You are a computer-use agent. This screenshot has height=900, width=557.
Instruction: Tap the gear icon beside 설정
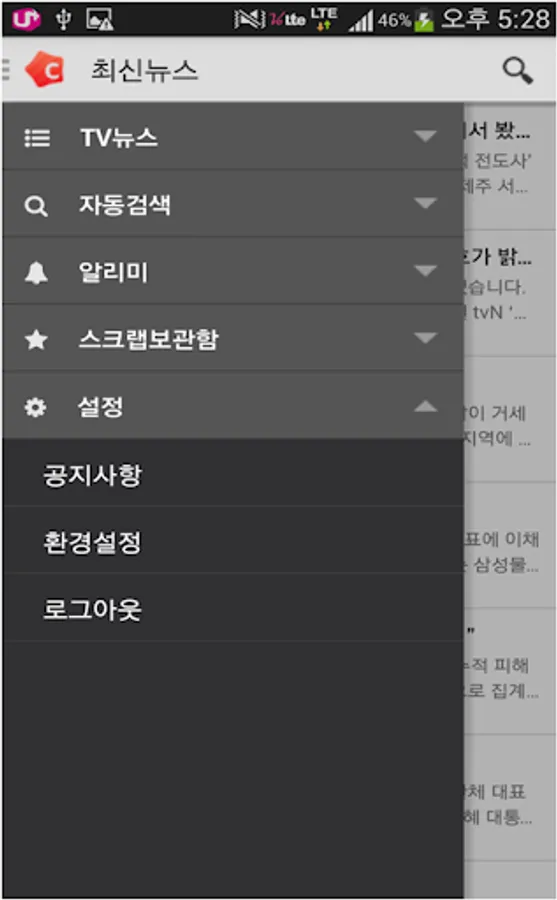(36, 407)
